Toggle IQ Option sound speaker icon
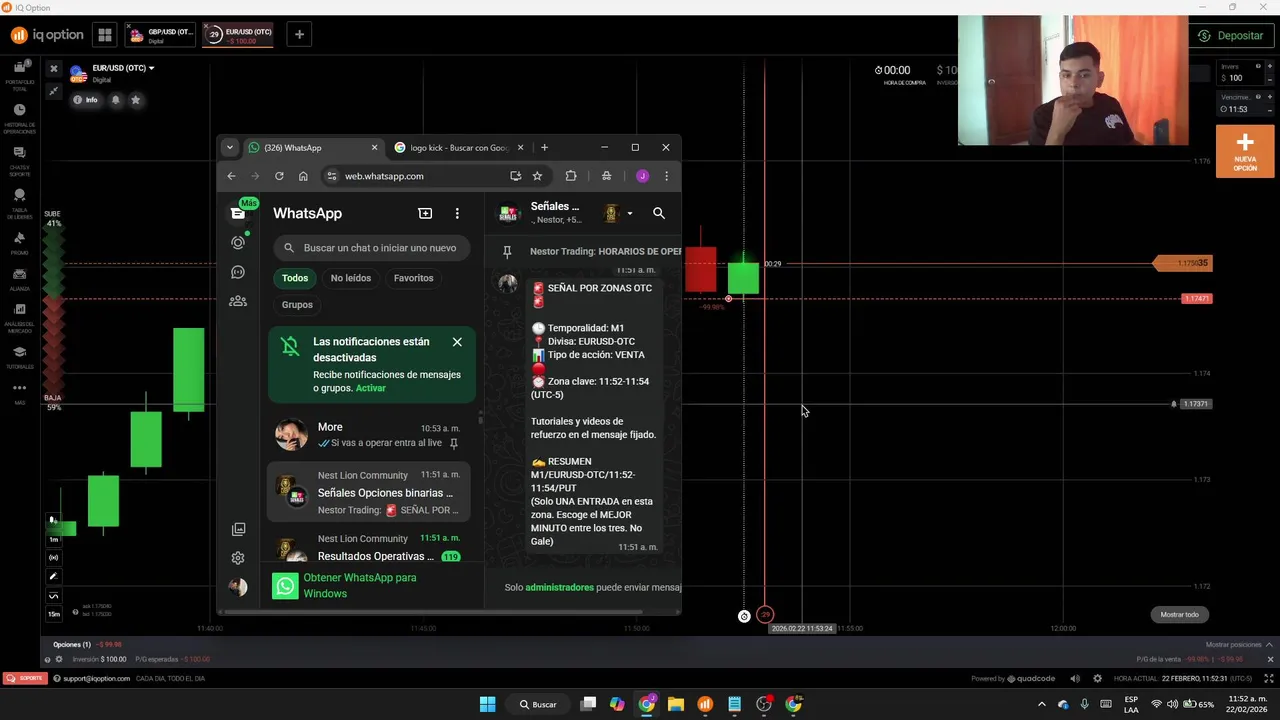Viewport: 1280px width, 720px height. (x=1076, y=678)
